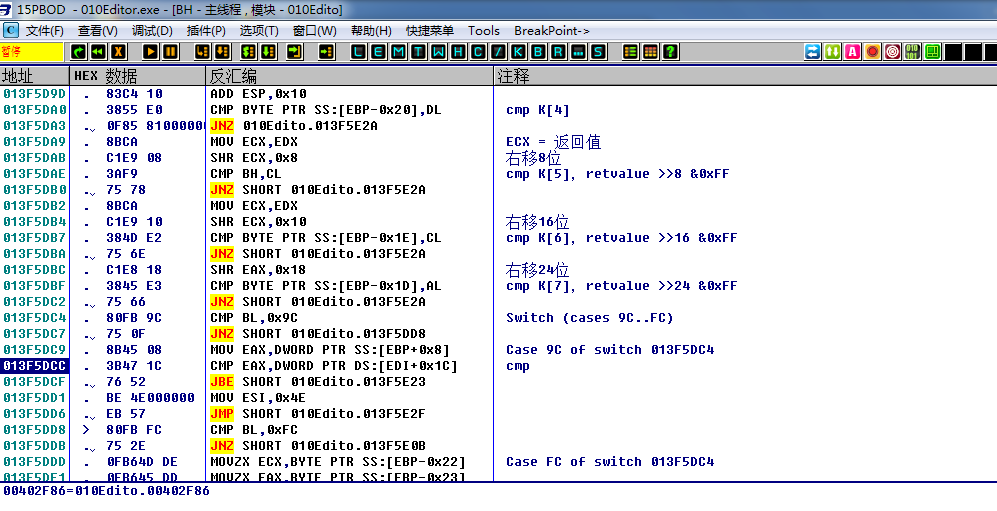Open Handles window via H icon
This screenshot has height=511, width=997.
coord(458,52)
